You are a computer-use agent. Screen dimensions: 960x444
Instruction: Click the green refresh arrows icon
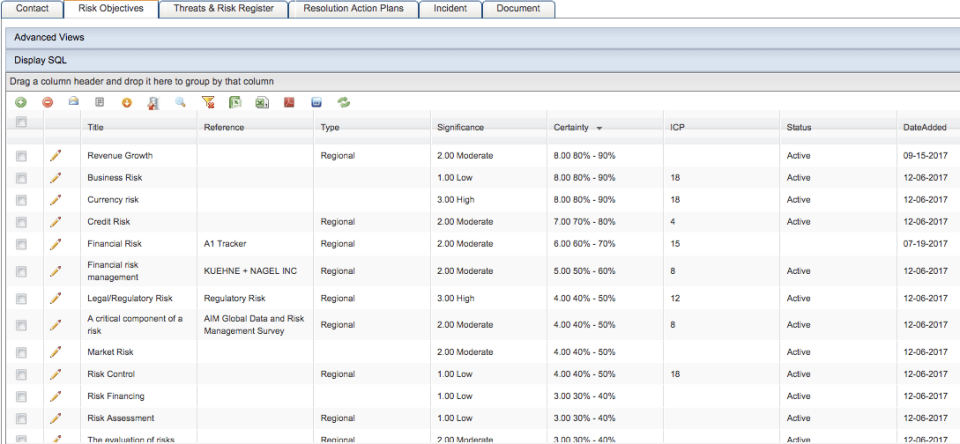344,102
